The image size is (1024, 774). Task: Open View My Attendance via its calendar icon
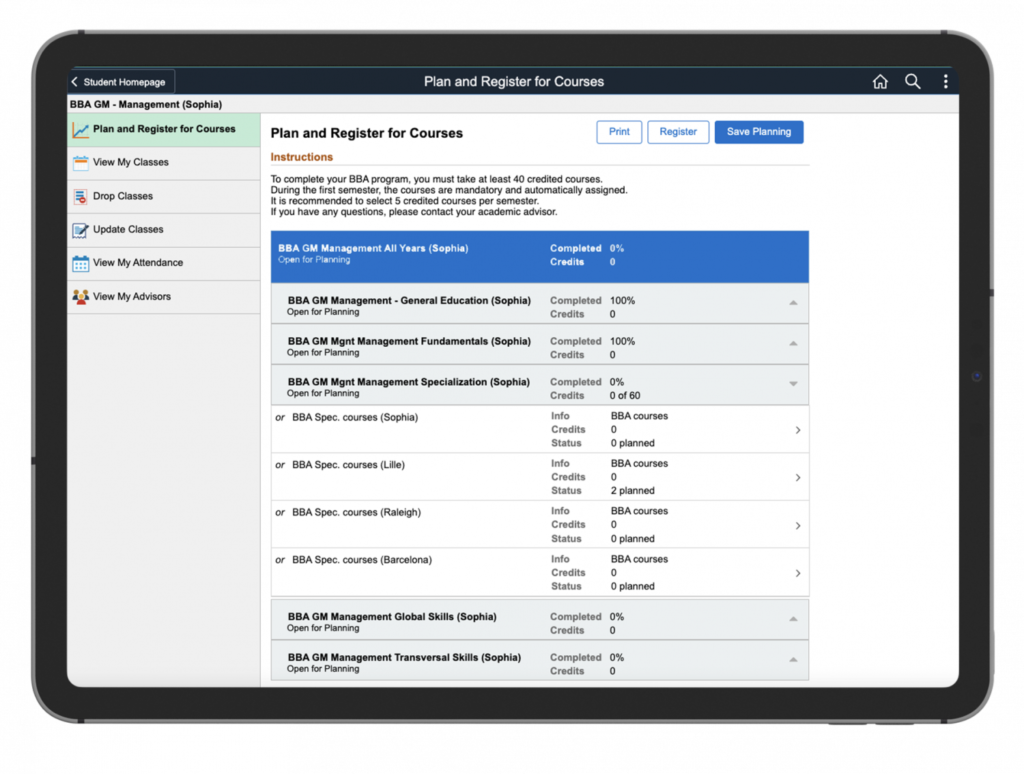click(x=82, y=263)
